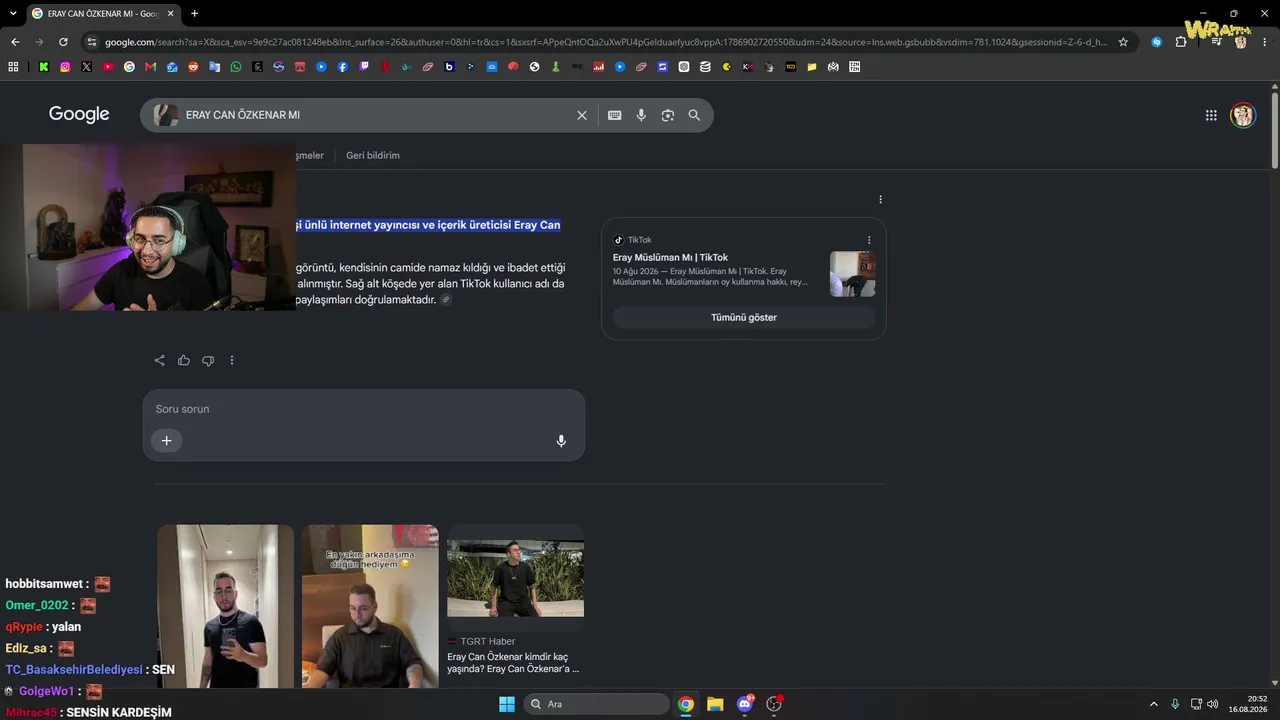Click the Google search text field
The height and width of the screenshot is (720, 1280).
(378, 115)
